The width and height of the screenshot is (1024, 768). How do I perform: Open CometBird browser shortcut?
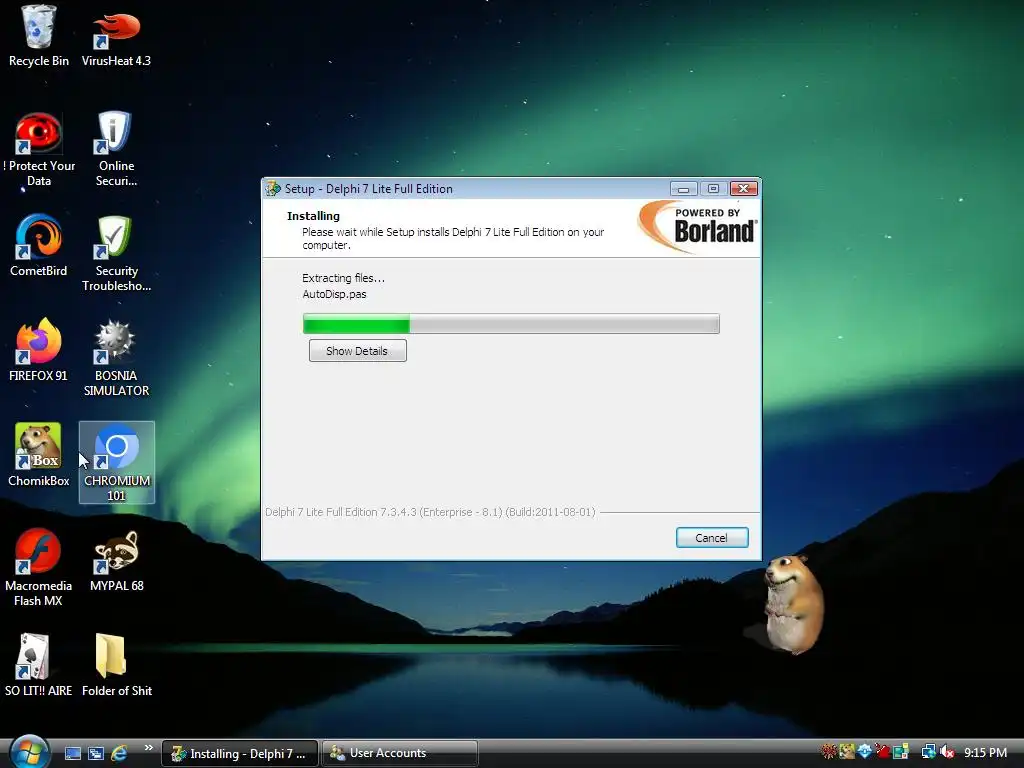[x=39, y=246]
